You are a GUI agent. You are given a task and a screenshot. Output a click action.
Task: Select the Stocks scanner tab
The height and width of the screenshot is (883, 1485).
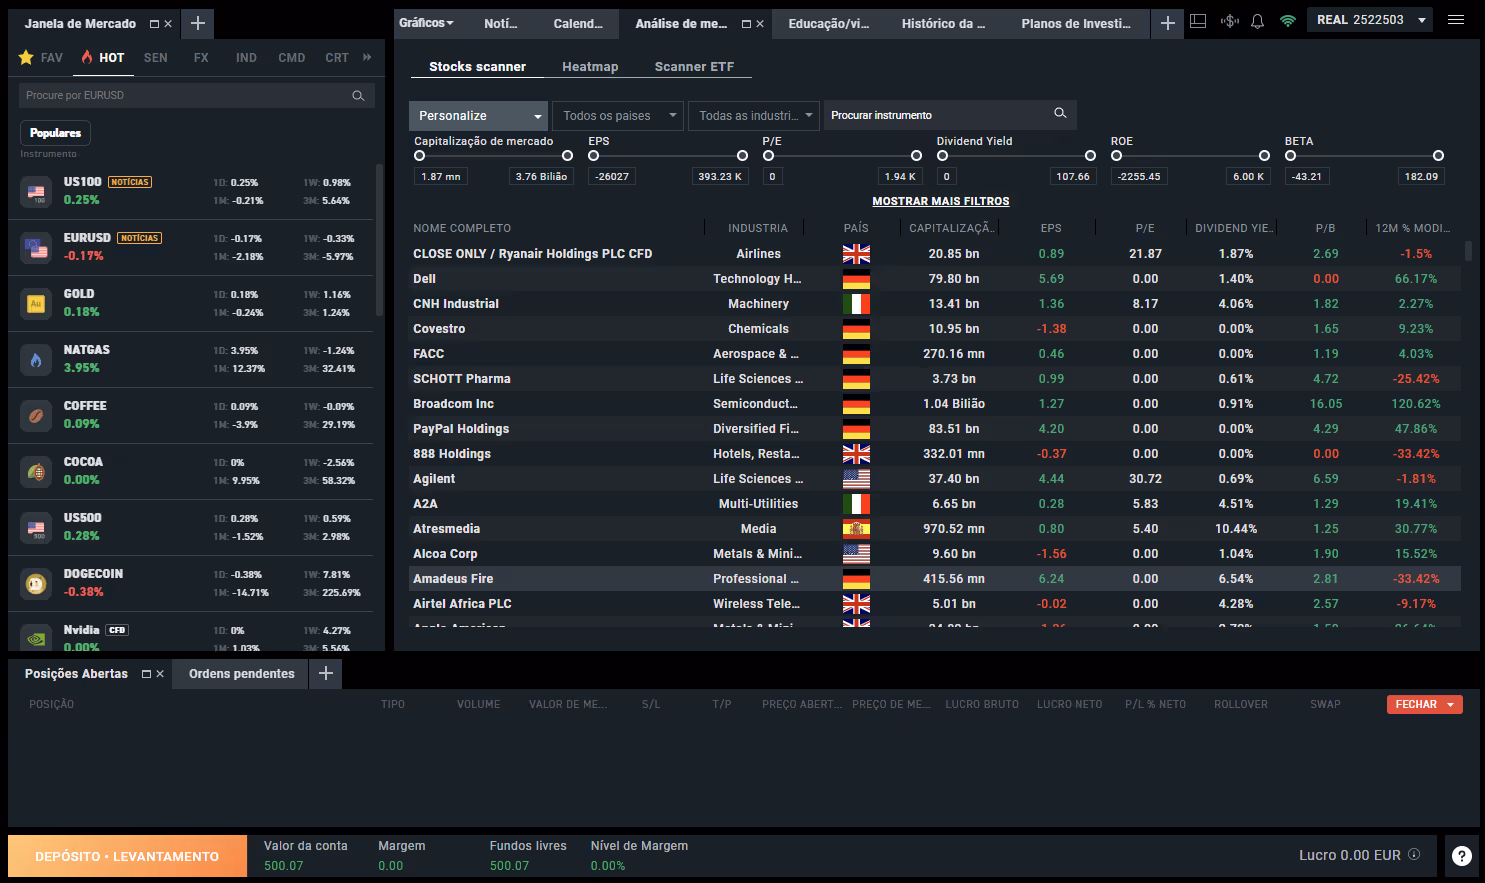[x=477, y=67]
